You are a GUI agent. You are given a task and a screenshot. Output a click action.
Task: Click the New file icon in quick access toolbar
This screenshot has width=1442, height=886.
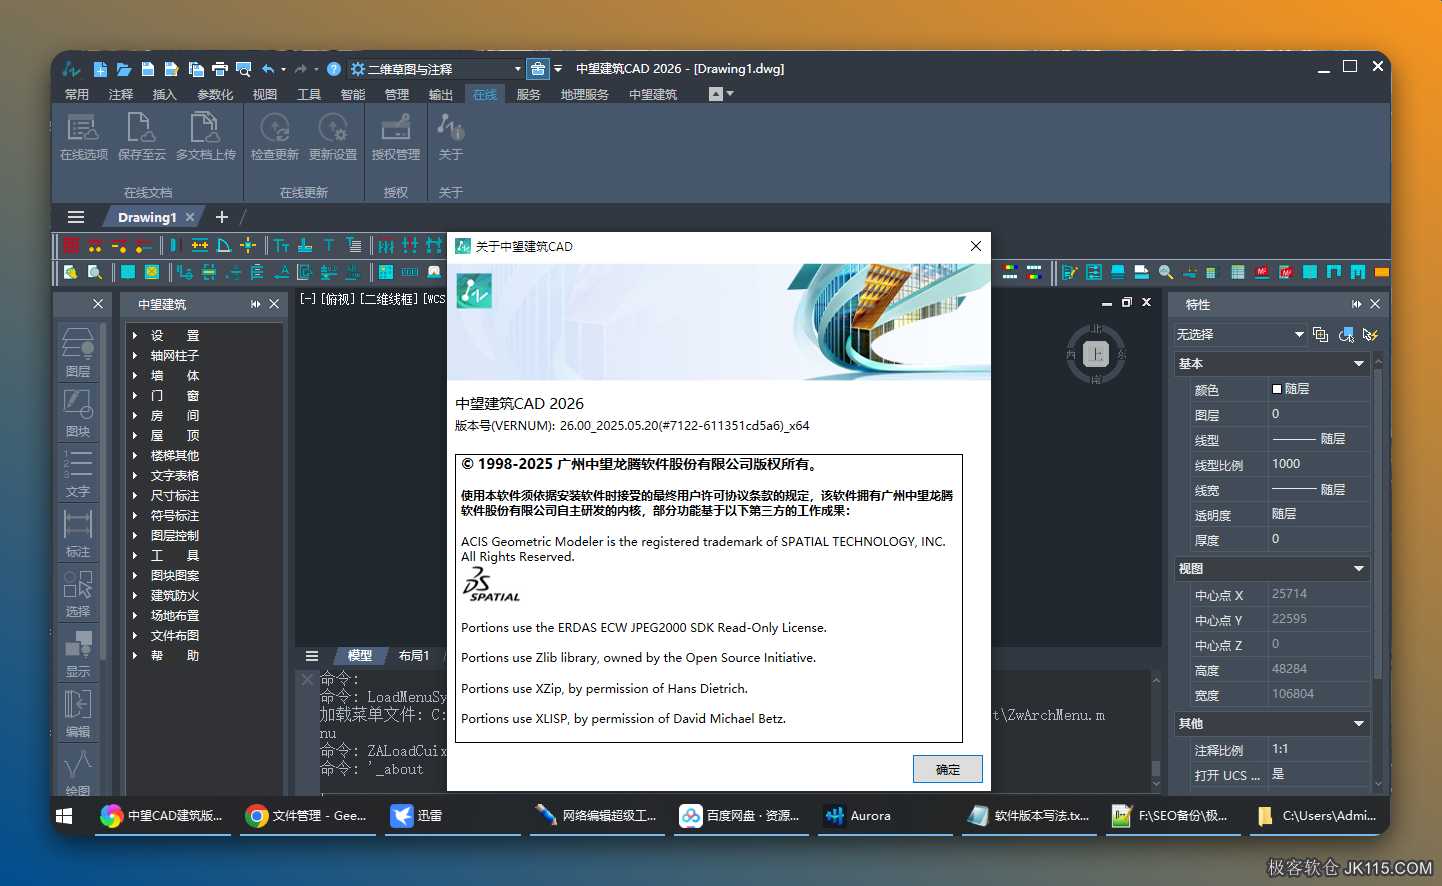(x=100, y=69)
